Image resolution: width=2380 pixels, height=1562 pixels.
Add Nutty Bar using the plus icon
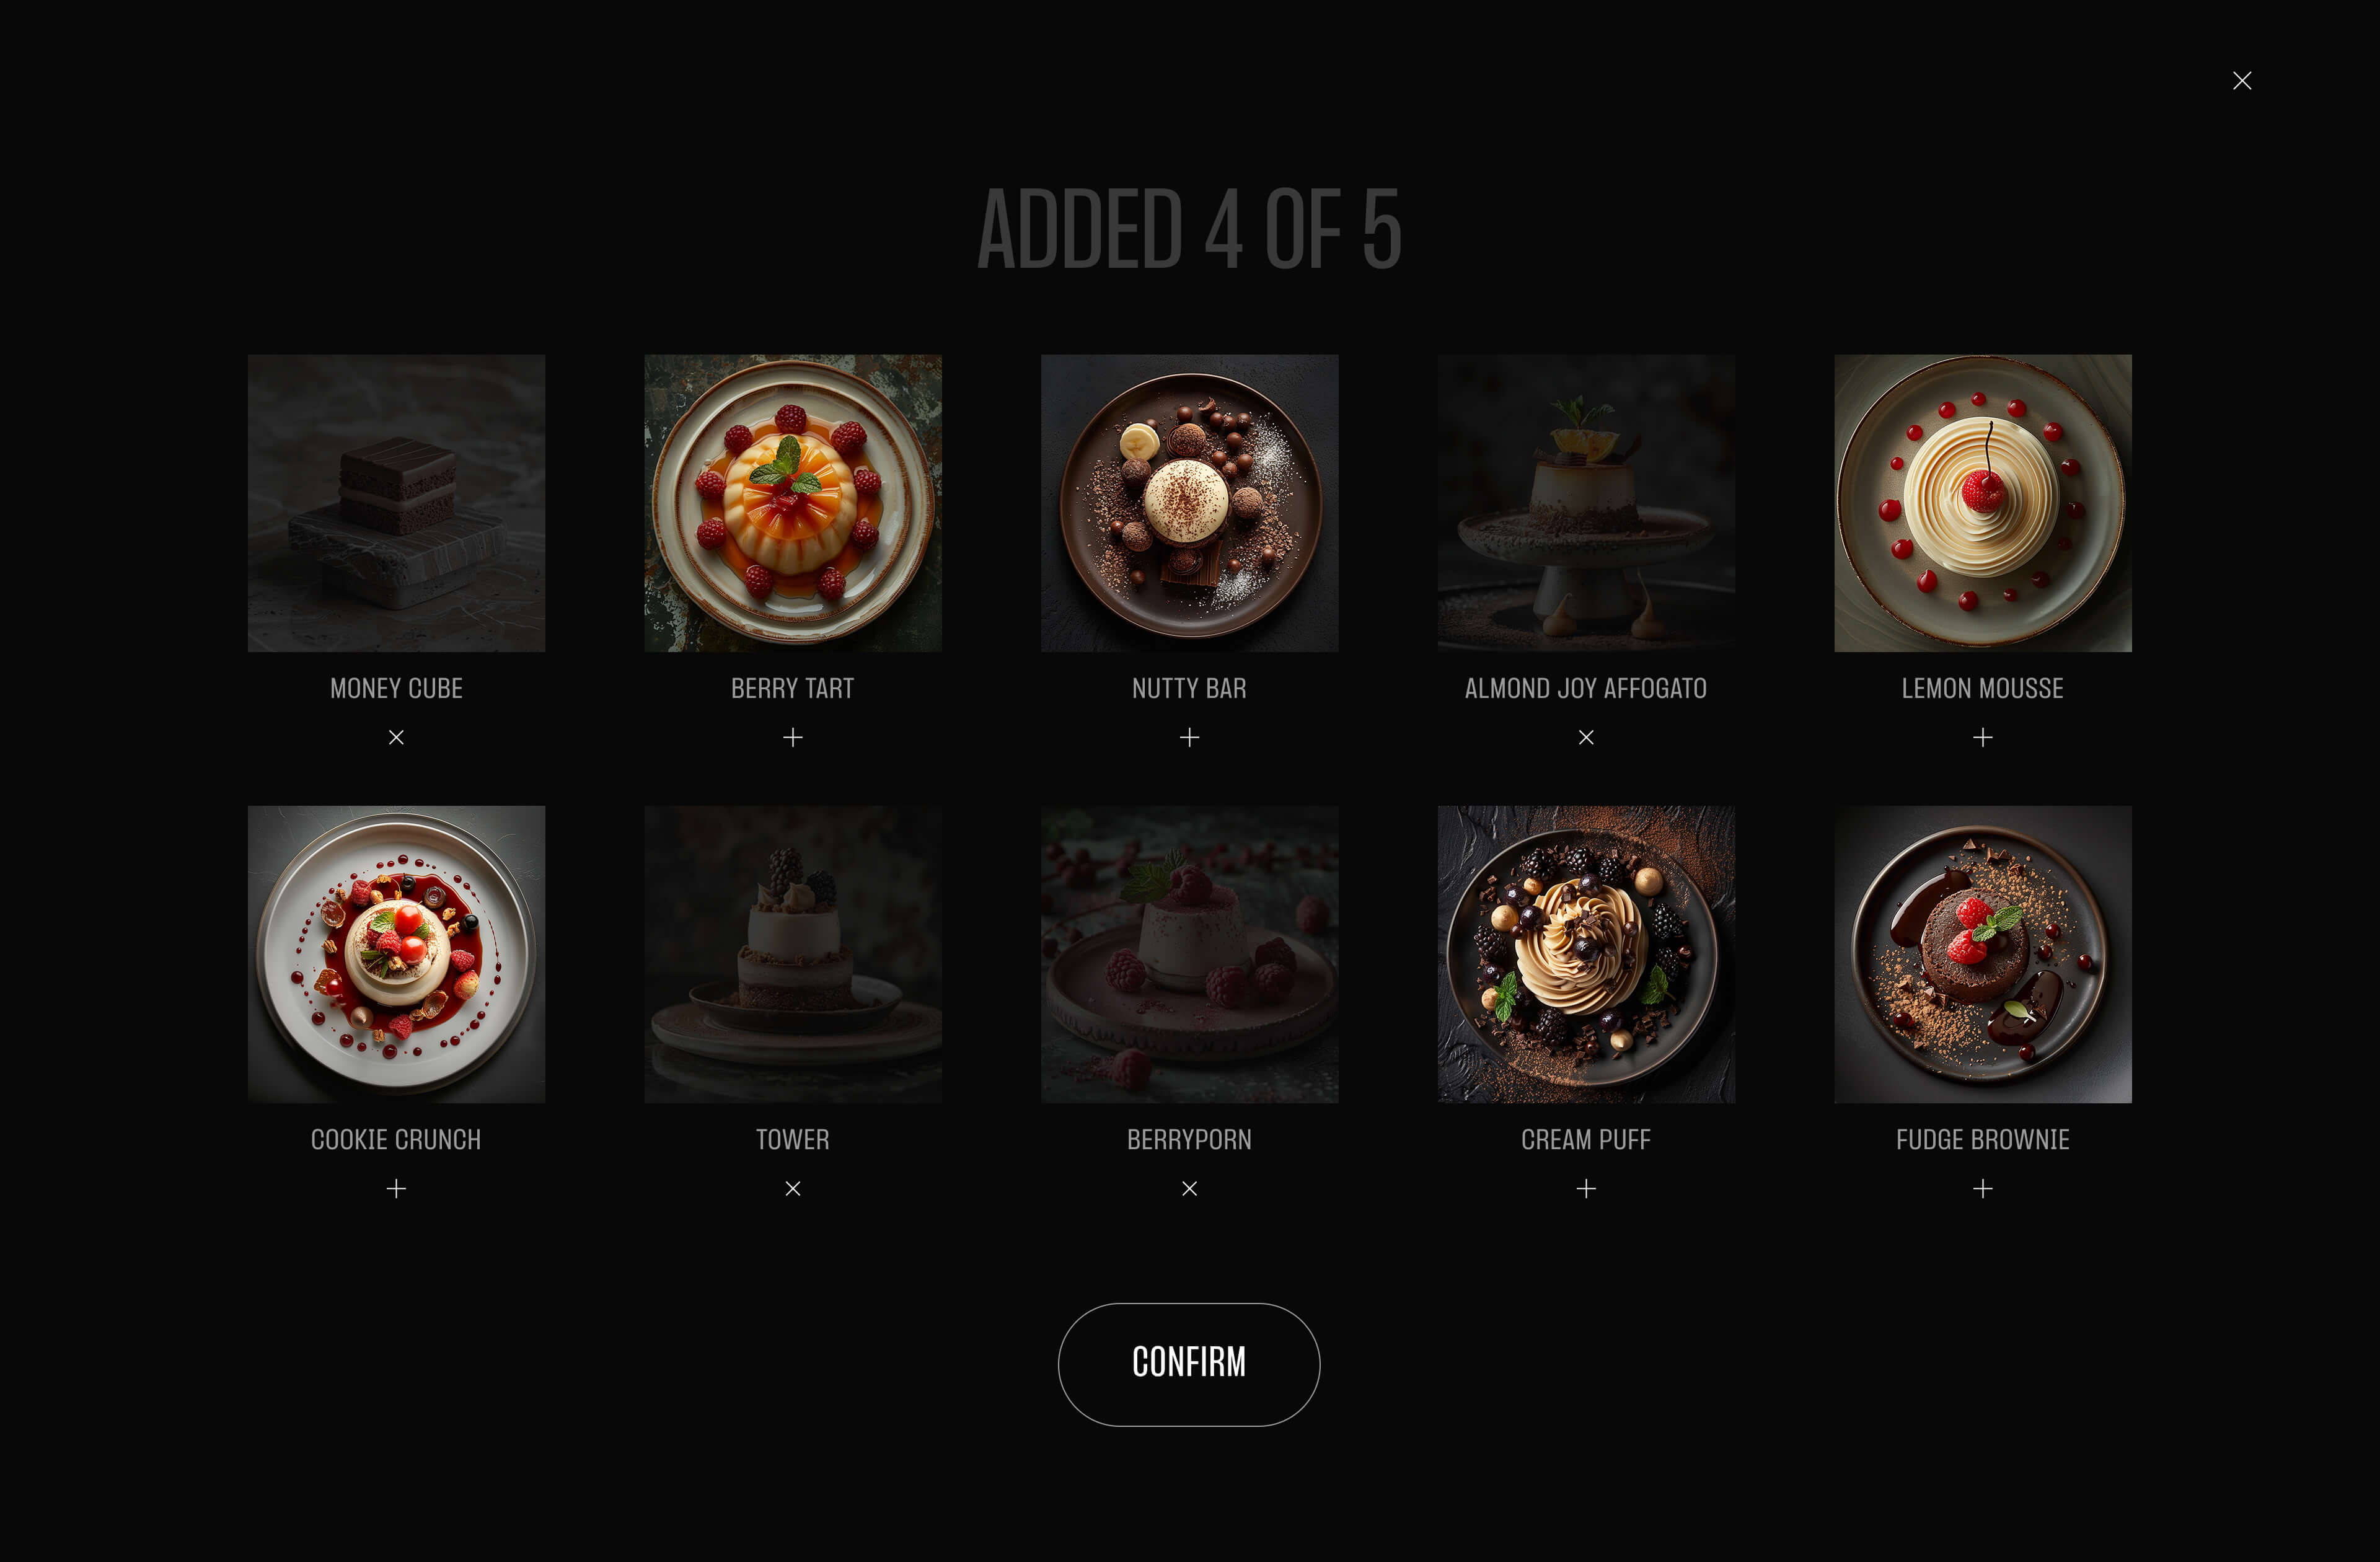tap(1189, 737)
